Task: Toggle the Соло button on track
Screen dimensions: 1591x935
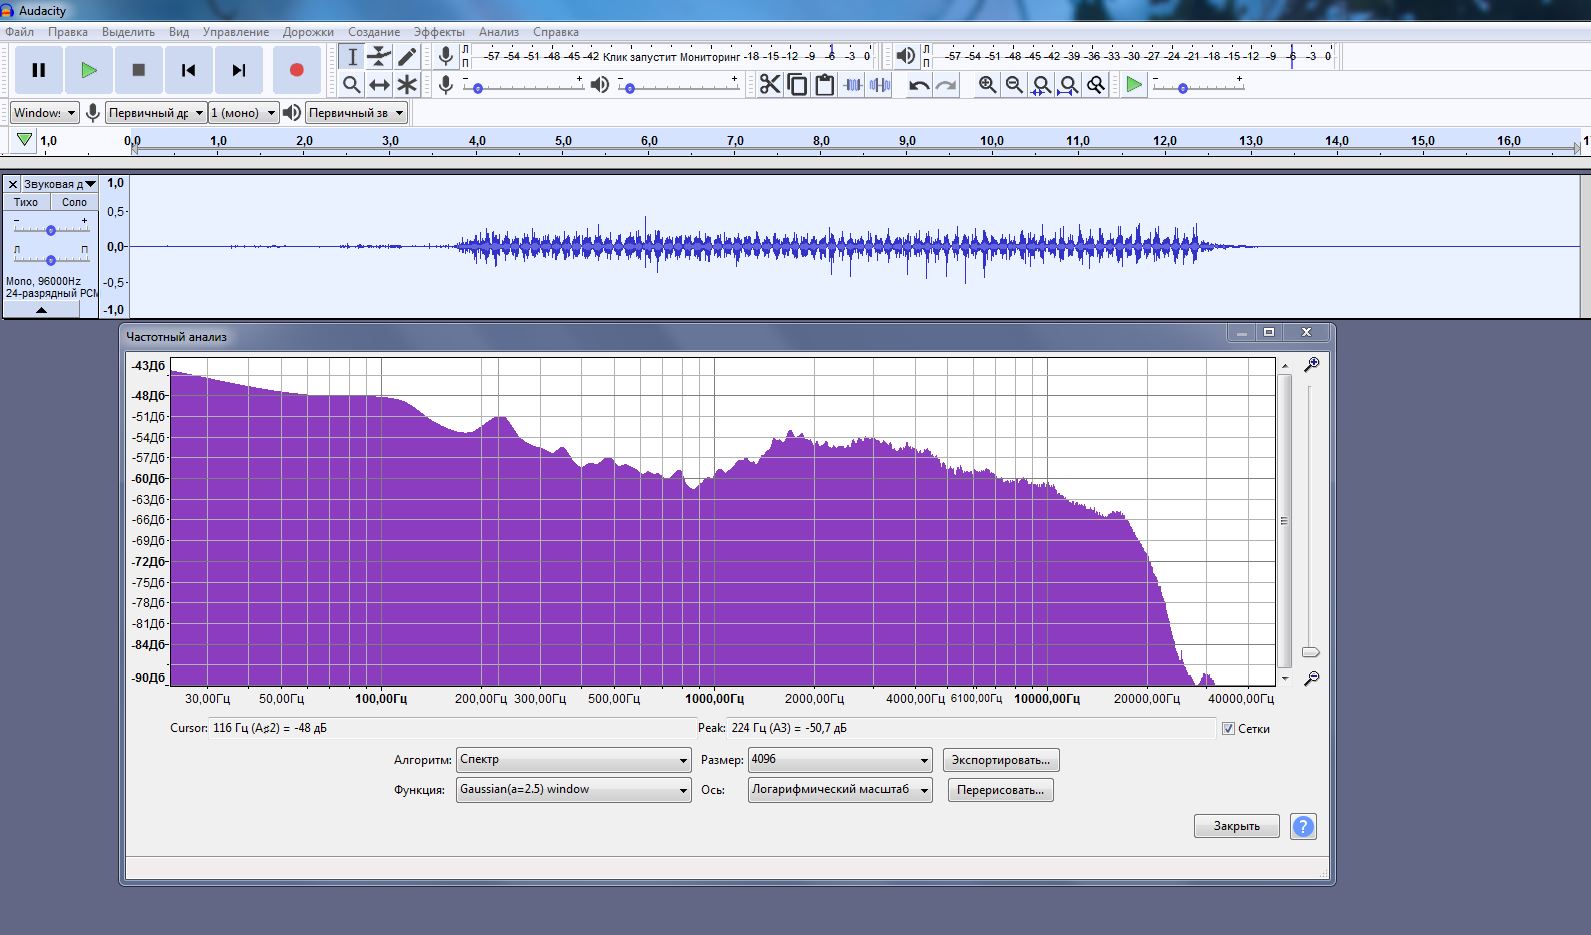Action: point(74,202)
